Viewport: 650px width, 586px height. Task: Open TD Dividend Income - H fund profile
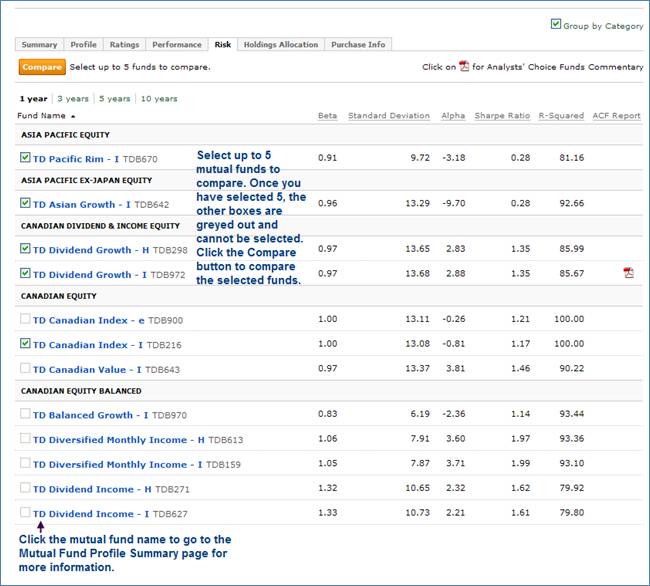coord(92,489)
